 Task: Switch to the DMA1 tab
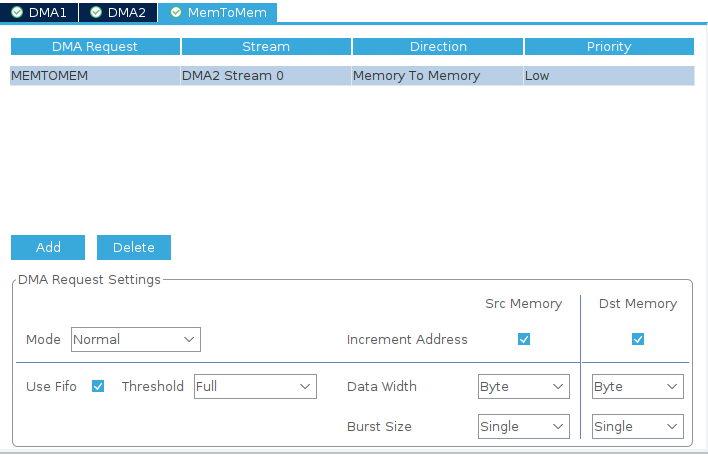[x=40, y=13]
